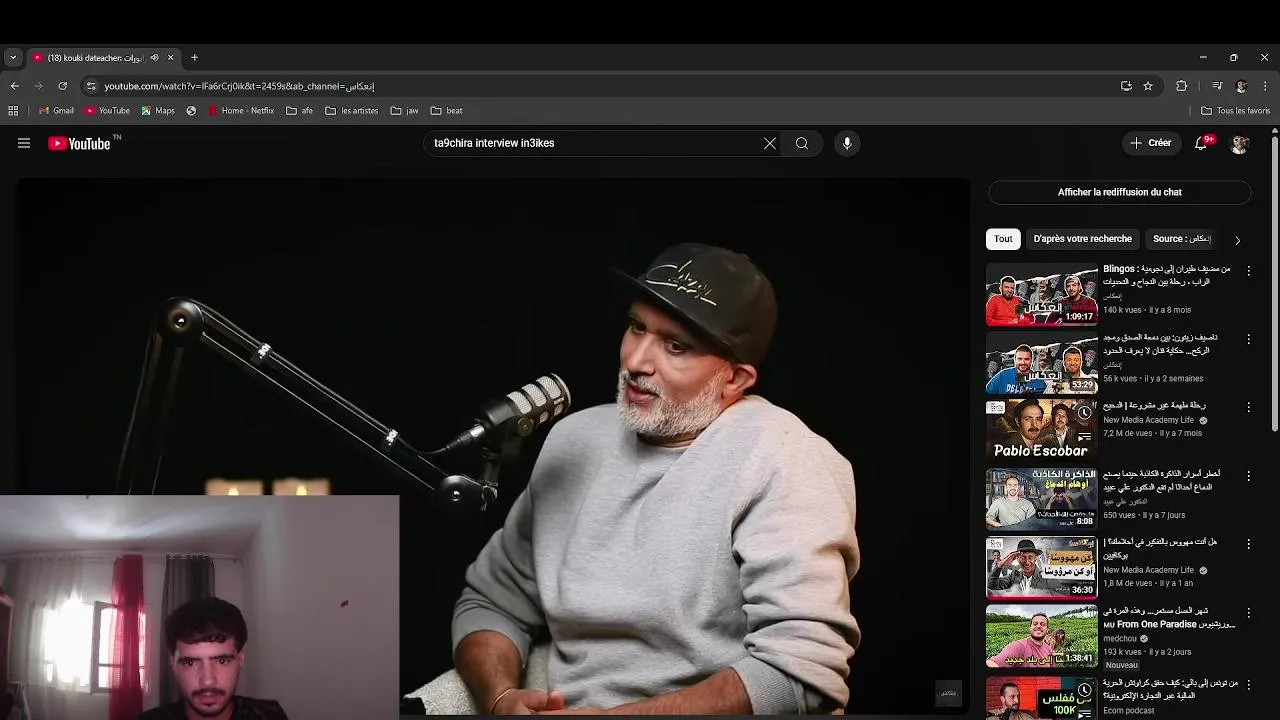Bookmark this page with the star icon
Screen dimensions: 1280x720
coord(1148,86)
